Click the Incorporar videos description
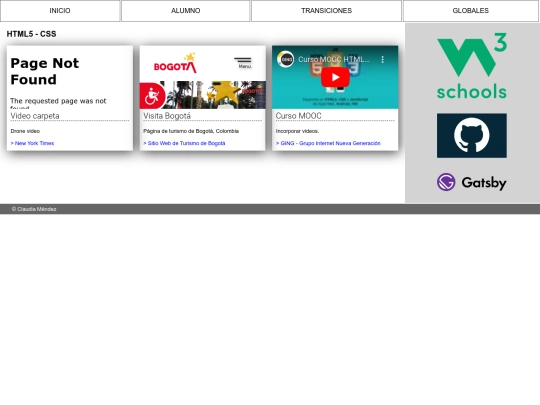The height and width of the screenshot is (405, 540). 297,131
